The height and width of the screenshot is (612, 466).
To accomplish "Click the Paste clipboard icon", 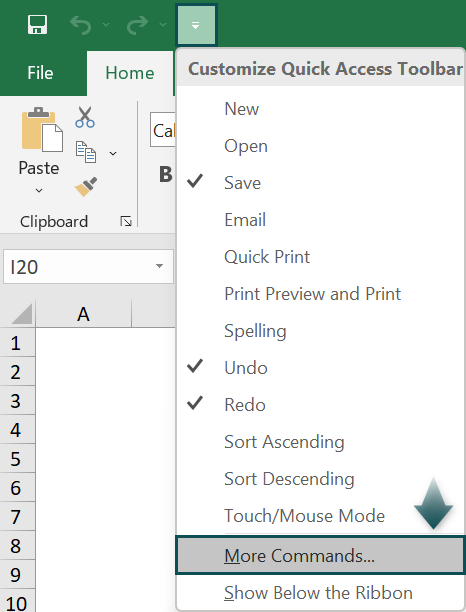I will [42, 129].
